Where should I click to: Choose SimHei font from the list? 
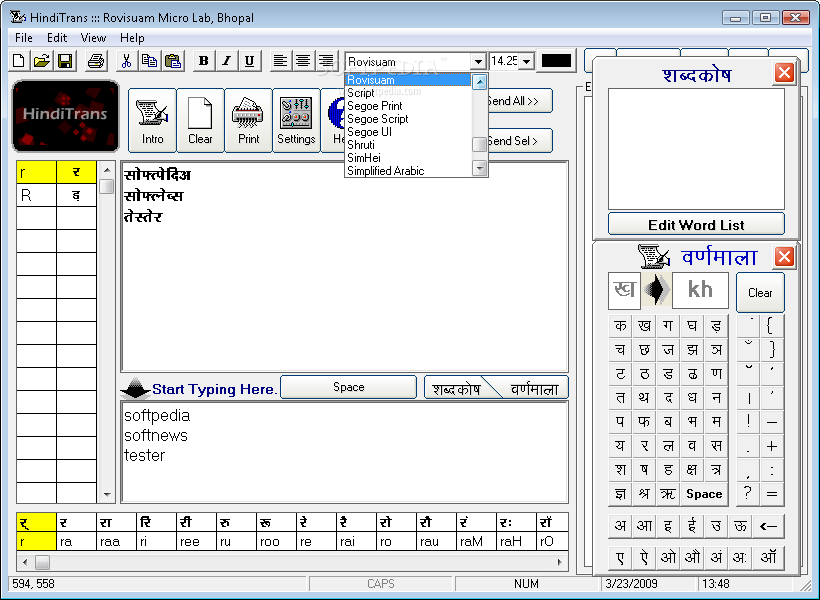click(x=408, y=158)
